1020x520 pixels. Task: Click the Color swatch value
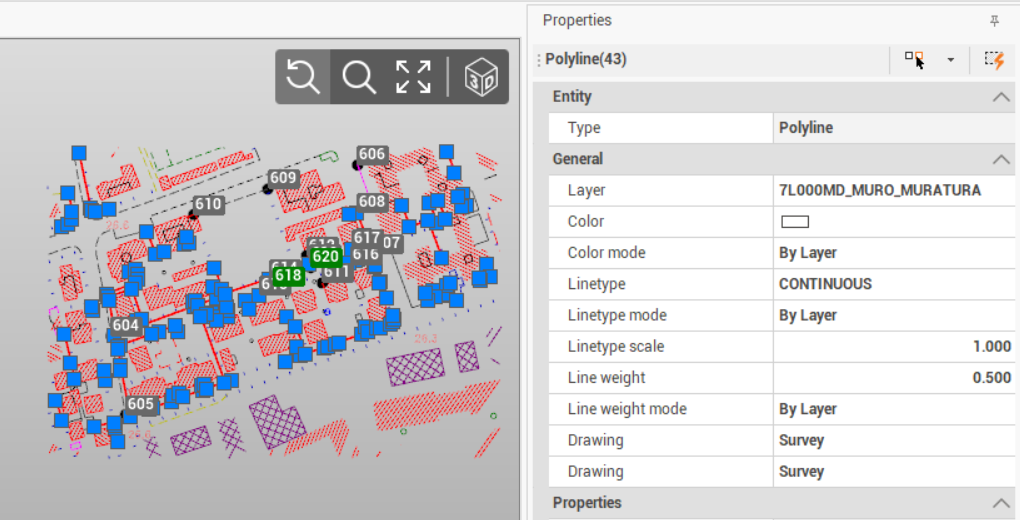pos(794,222)
